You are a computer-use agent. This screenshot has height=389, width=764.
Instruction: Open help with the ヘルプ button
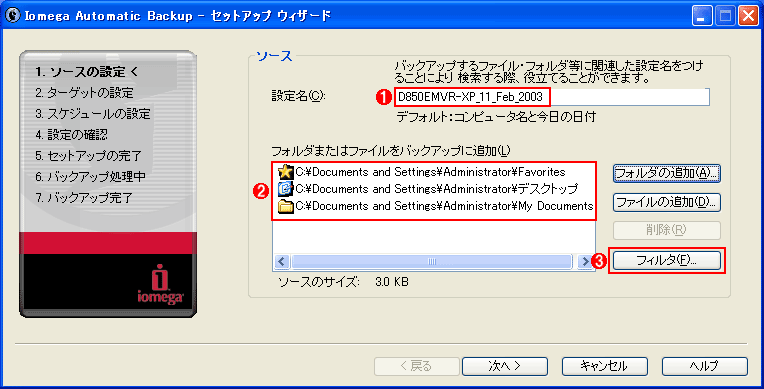pos(705,366)
